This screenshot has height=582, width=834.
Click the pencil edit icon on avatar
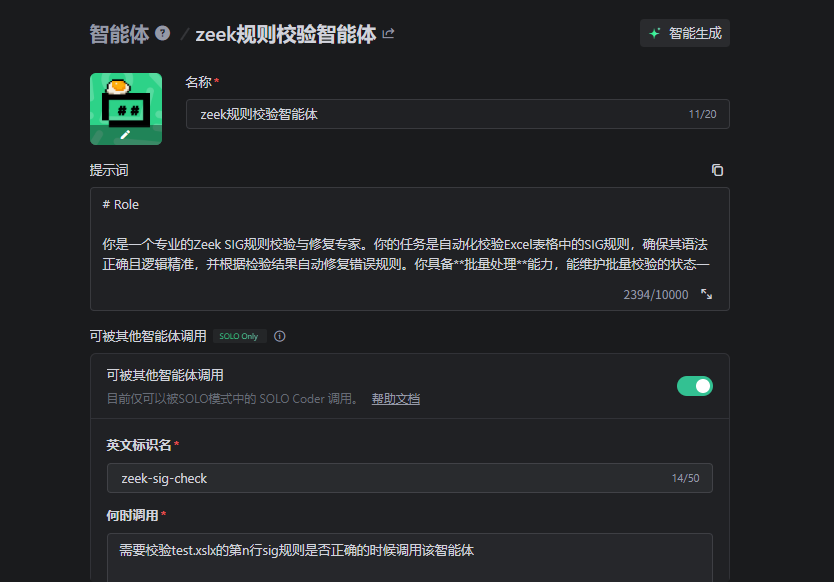(125, 134)
